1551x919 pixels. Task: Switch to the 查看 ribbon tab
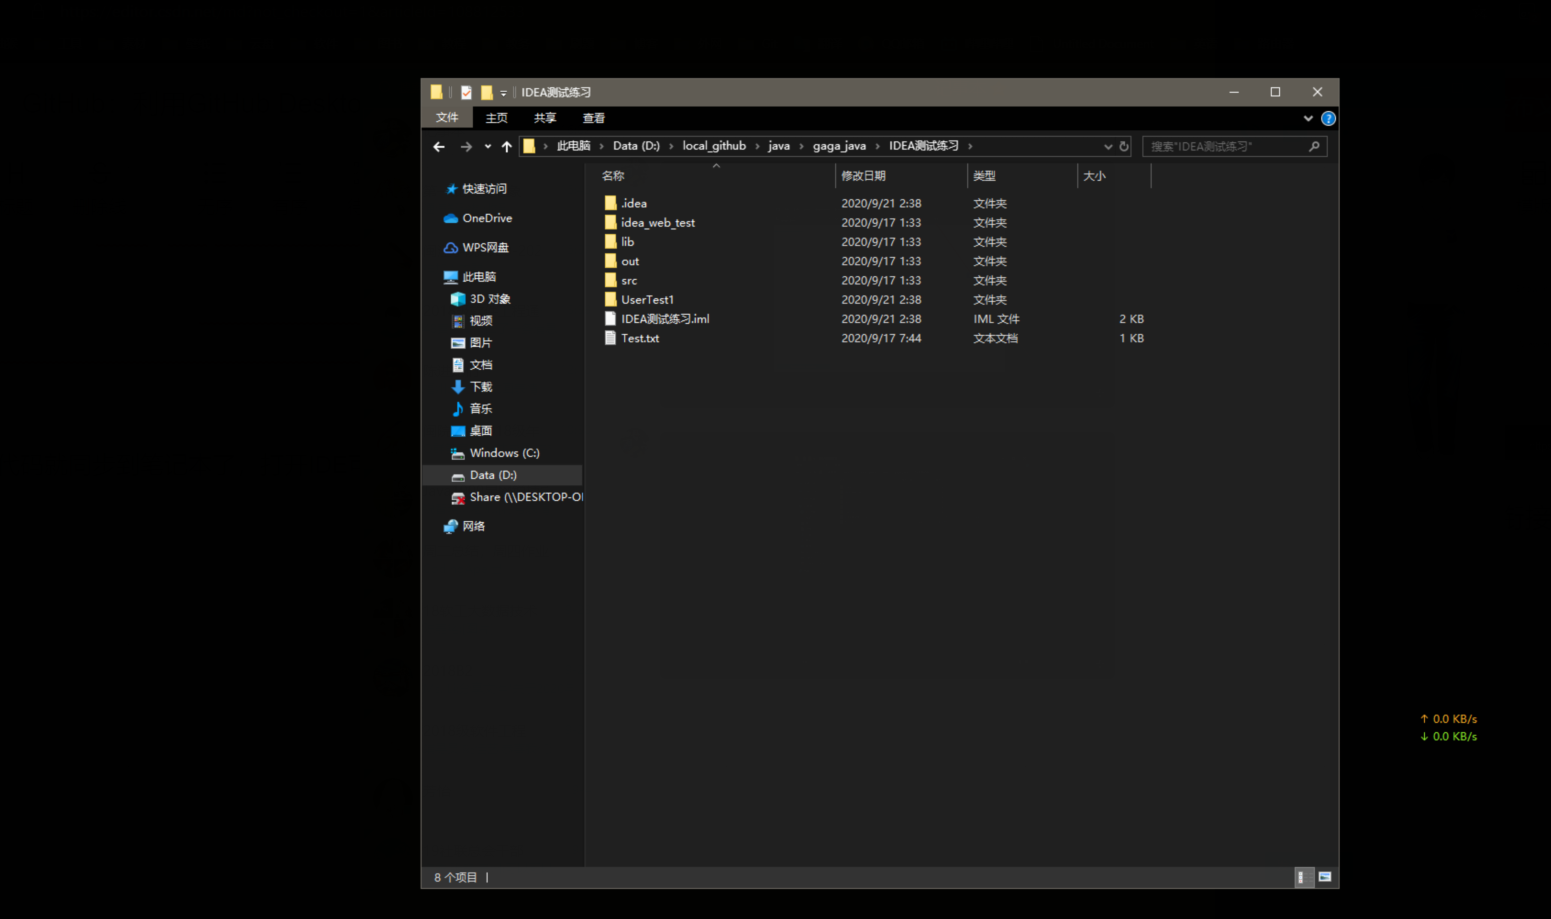click(593, 118)
